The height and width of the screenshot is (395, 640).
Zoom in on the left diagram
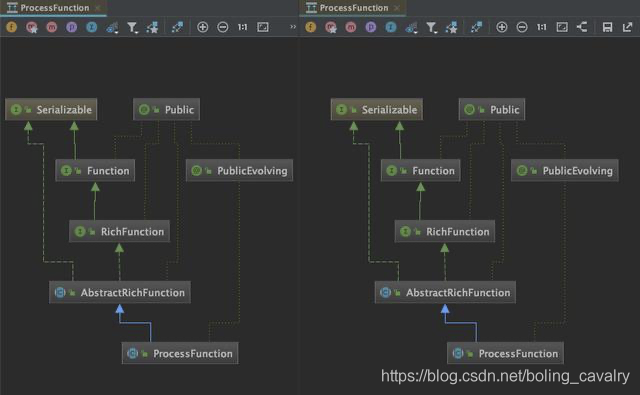[x=202, y=27]
